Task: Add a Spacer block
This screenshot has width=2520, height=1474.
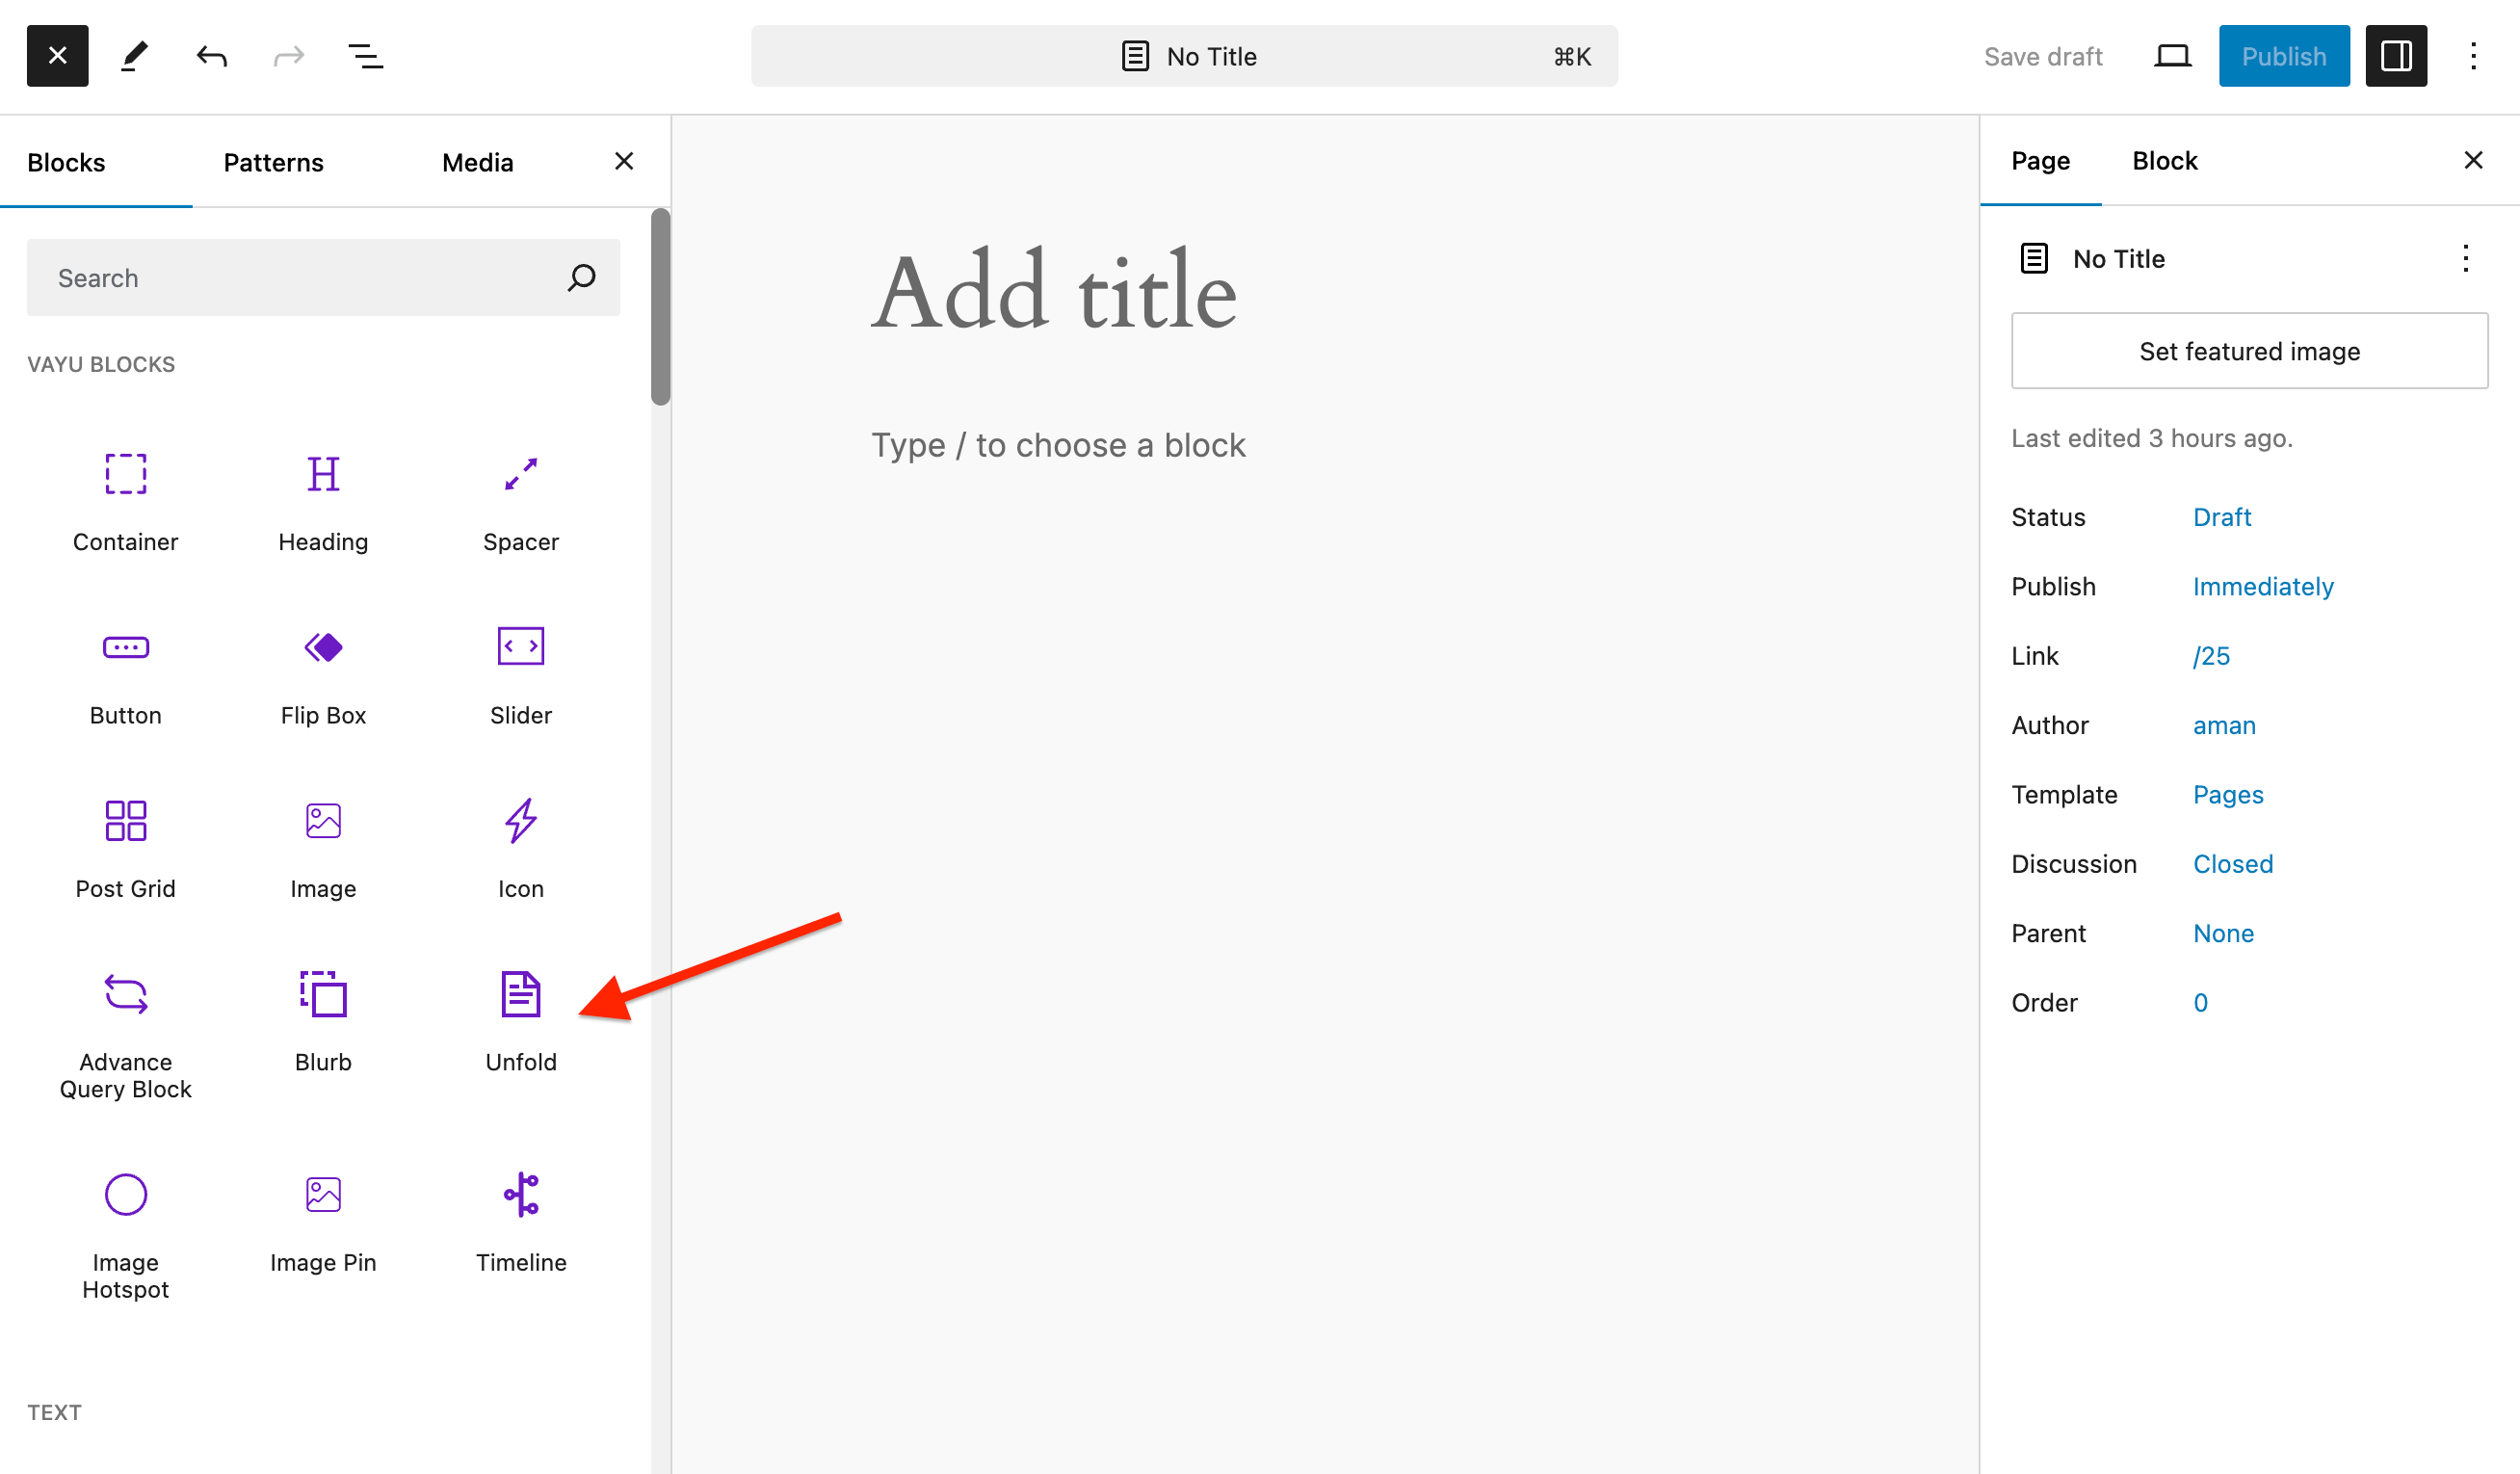Action: [520, 499]
